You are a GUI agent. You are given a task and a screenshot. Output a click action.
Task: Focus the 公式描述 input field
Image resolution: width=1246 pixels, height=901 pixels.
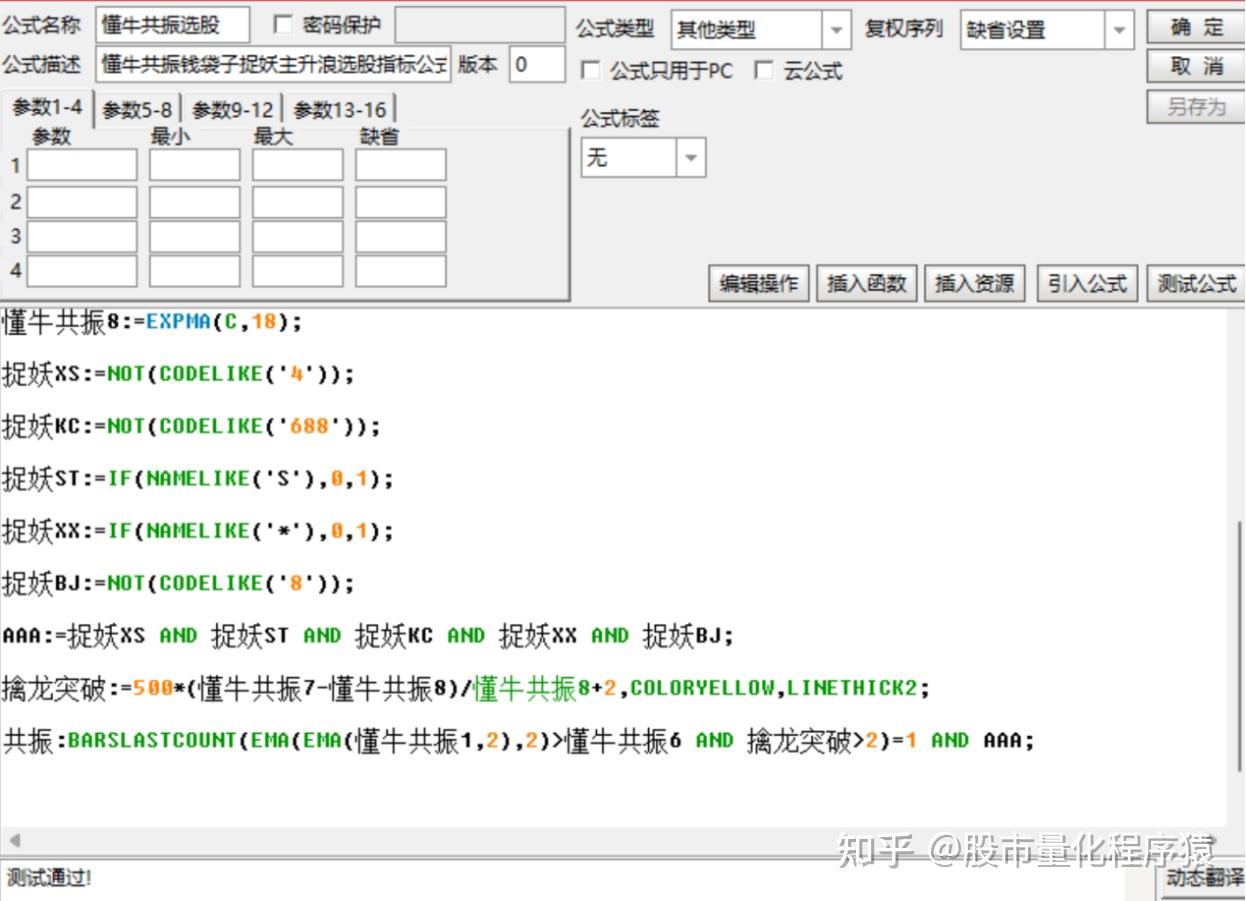[x=274, y=65]
